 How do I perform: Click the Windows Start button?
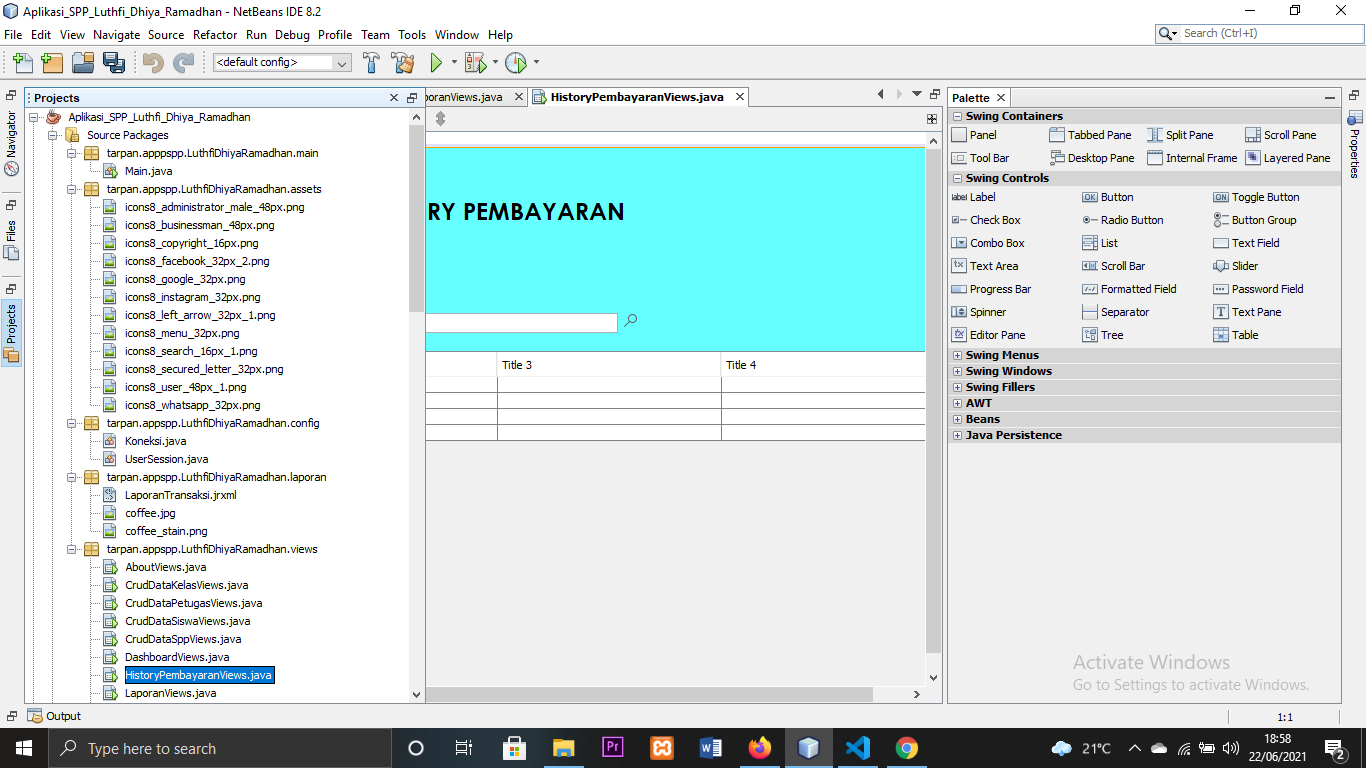(22, 747)
